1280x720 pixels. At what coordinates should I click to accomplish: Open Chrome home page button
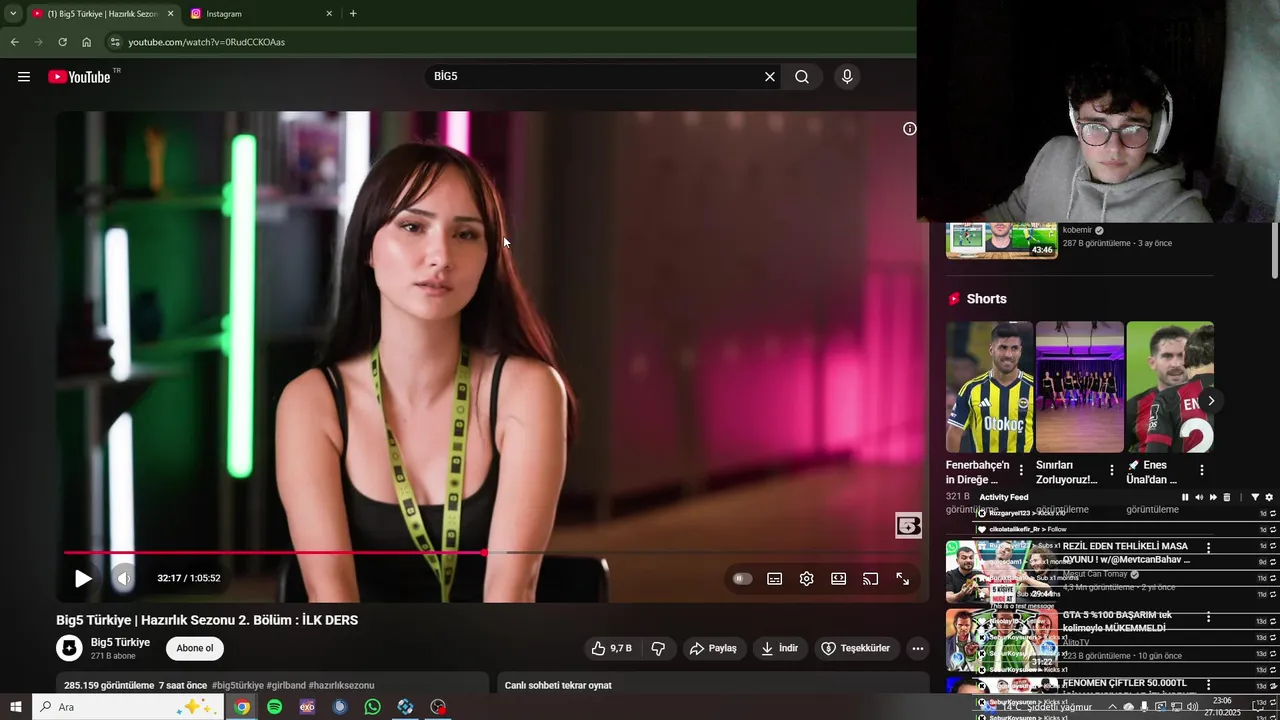point(86,42)
